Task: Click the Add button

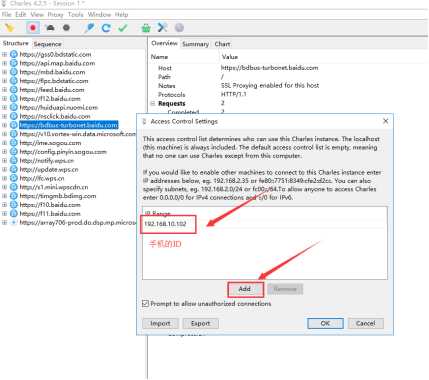Action: tap(245, 289)
